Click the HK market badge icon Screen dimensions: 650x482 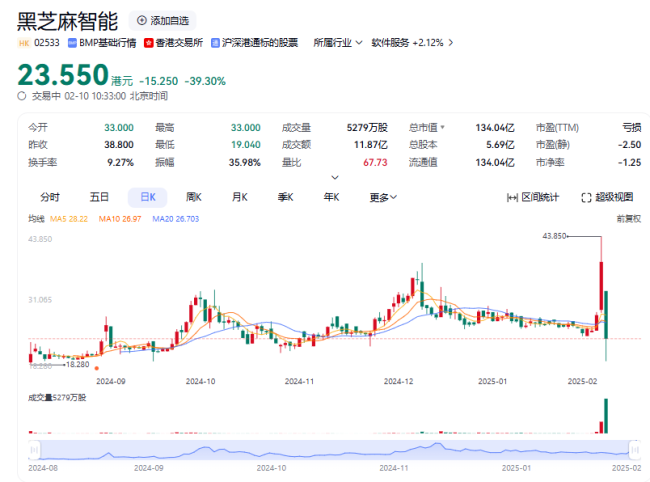[24, 43]
